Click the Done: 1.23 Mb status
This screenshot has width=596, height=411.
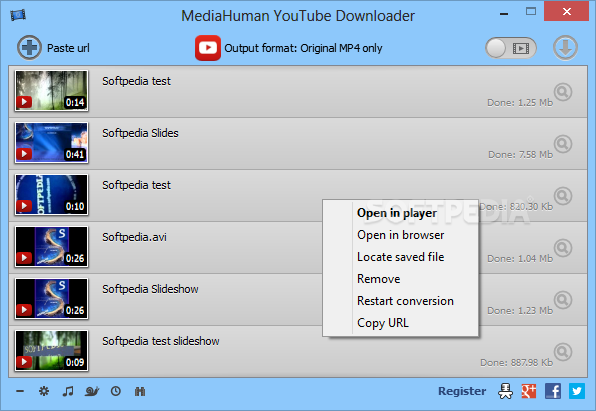coord(520,311)
